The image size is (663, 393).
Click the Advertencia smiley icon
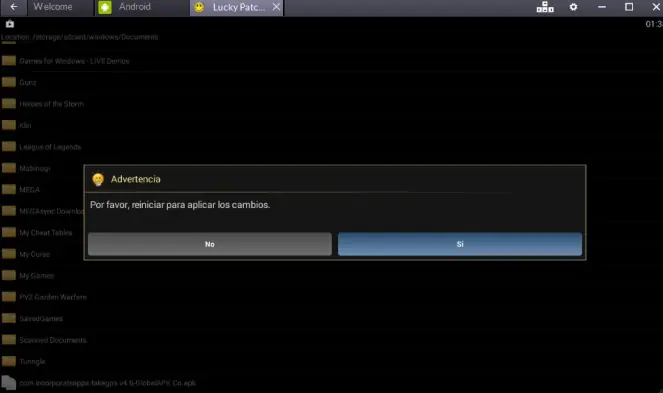(98, 179)
